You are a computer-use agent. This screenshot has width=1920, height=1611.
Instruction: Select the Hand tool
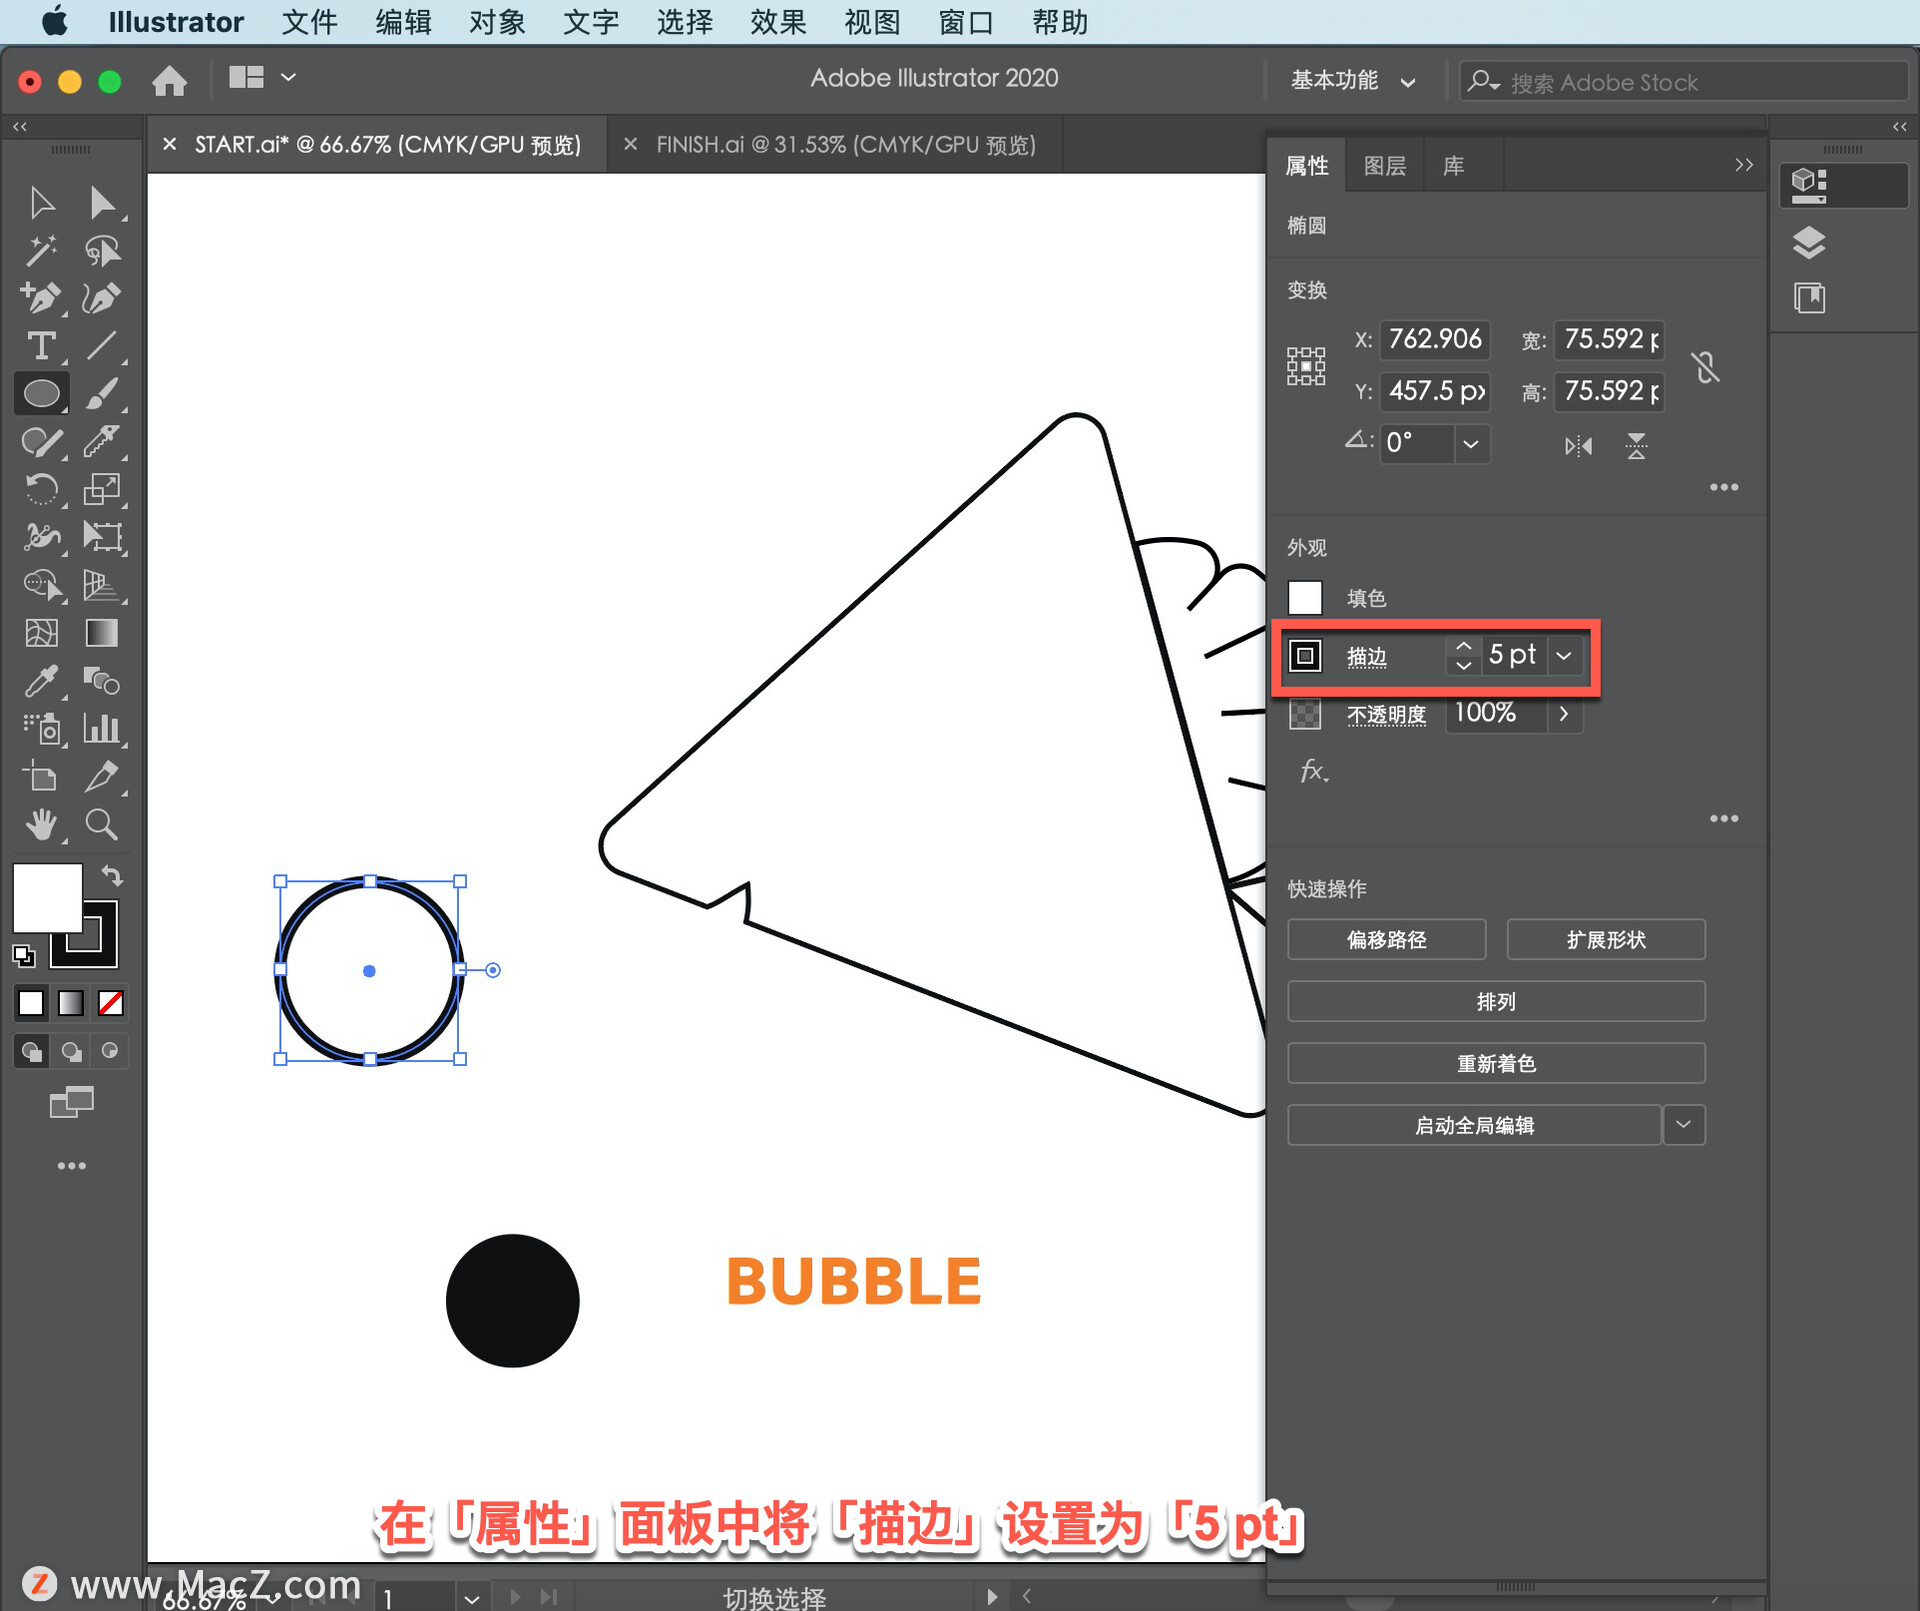tap(41, 825)
